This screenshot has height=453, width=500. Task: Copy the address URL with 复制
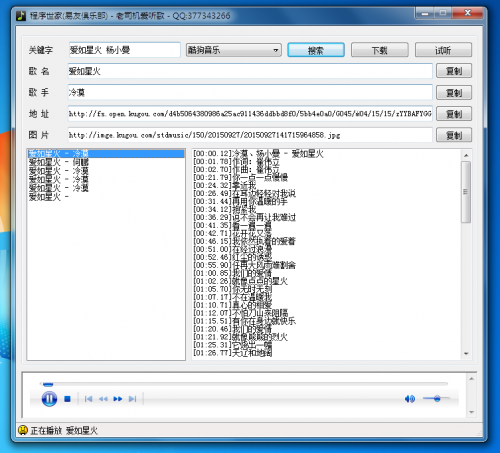pyautogui.click(x=454, y=114)
